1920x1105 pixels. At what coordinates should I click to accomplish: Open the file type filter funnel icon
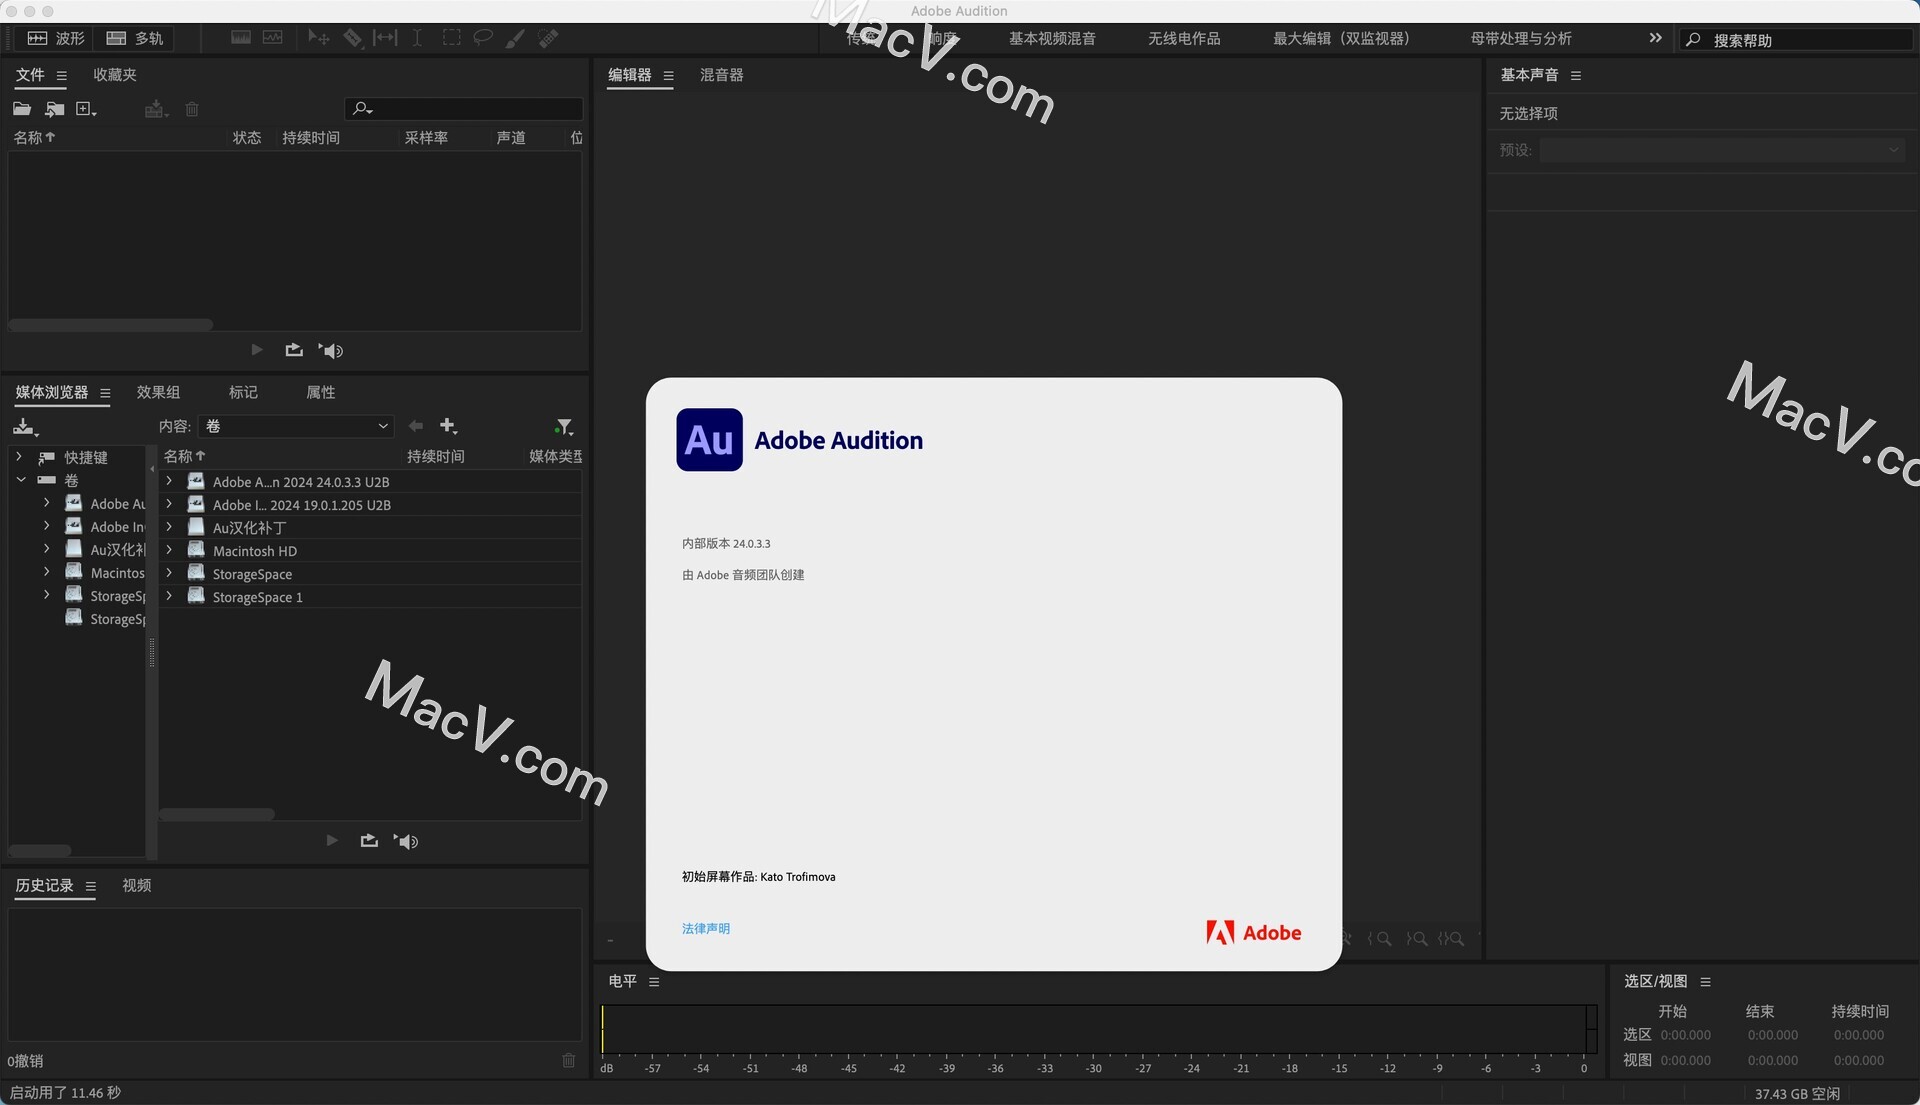coord(564,427)
